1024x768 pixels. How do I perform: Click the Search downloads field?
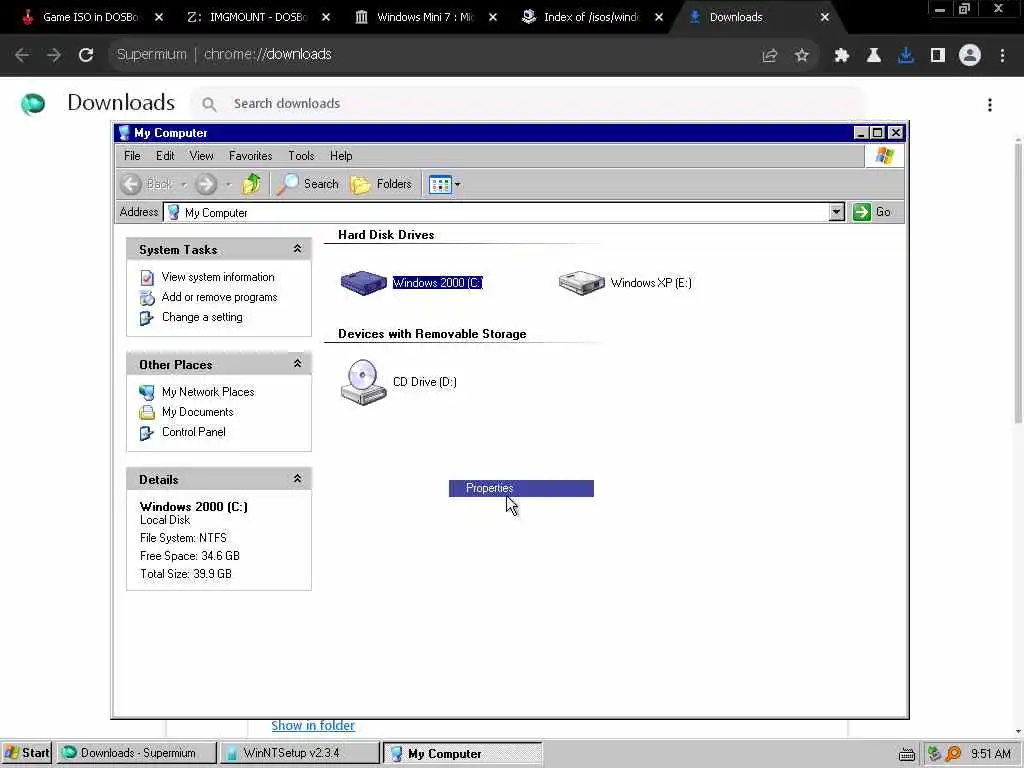(529, 104)
